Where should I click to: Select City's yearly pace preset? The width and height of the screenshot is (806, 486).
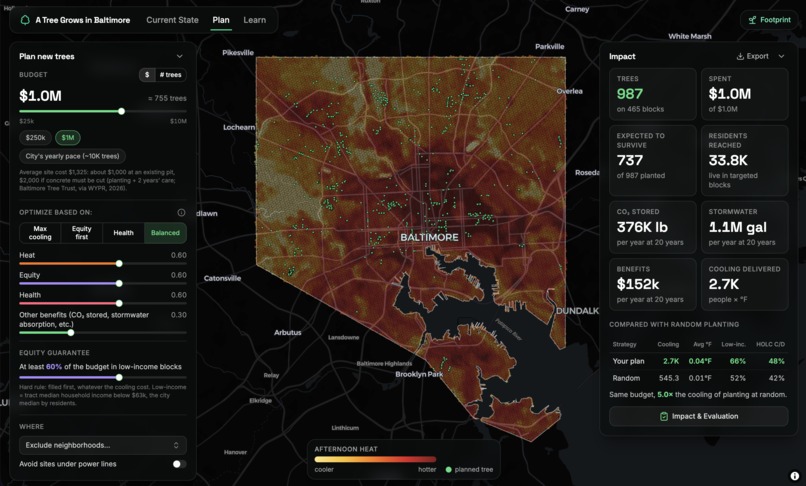[72, 156]
